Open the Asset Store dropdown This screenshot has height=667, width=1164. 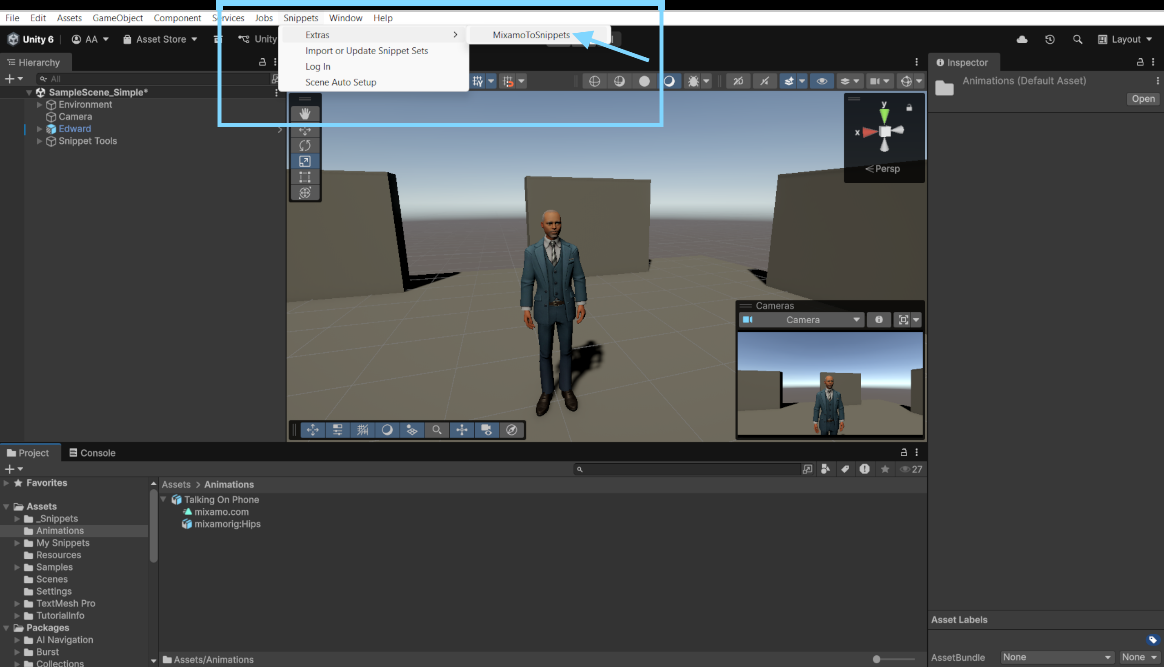(160, 39)
